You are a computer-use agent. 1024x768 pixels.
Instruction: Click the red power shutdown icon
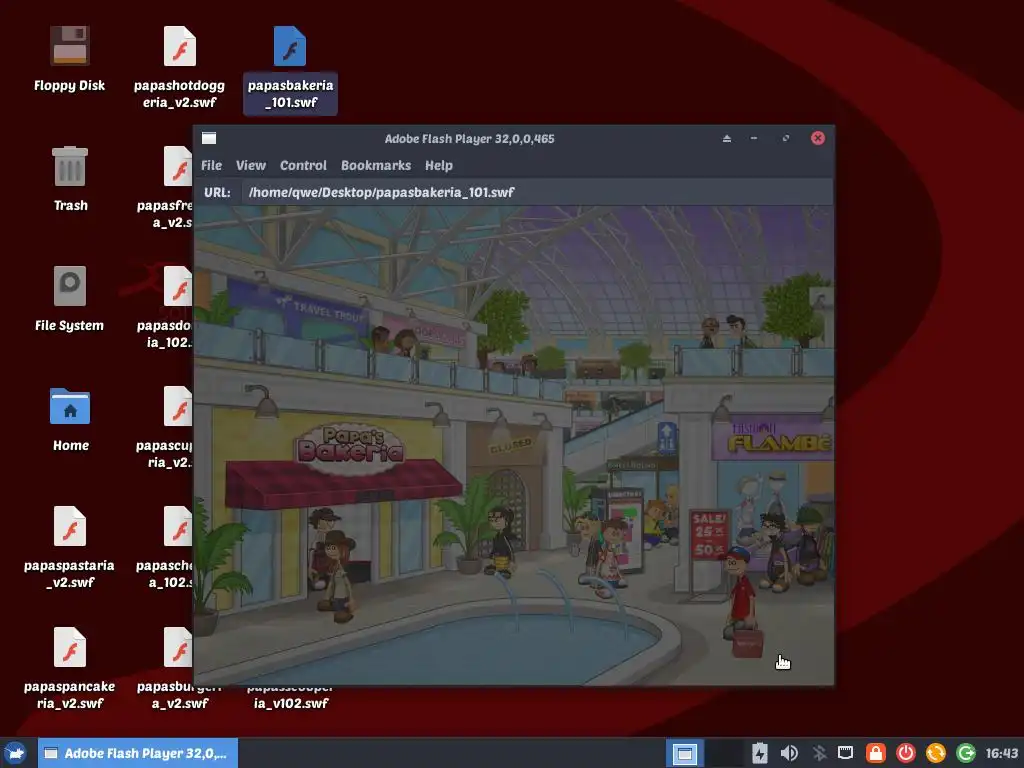[906, 754]
